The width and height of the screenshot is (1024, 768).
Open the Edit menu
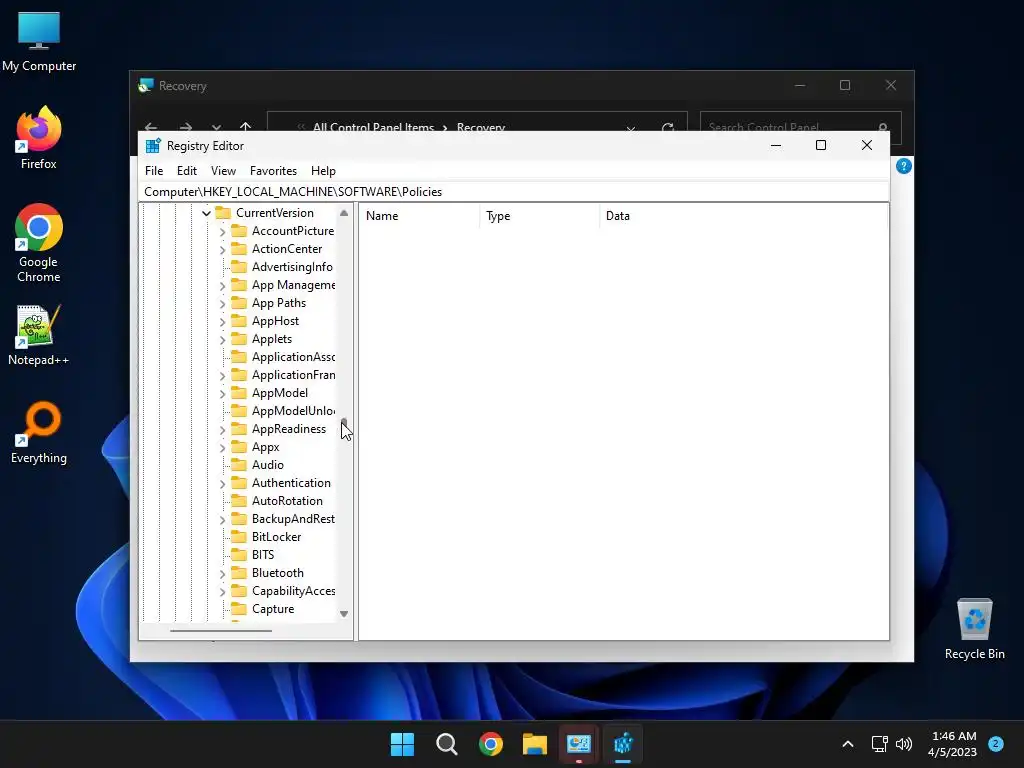[187, 170]
